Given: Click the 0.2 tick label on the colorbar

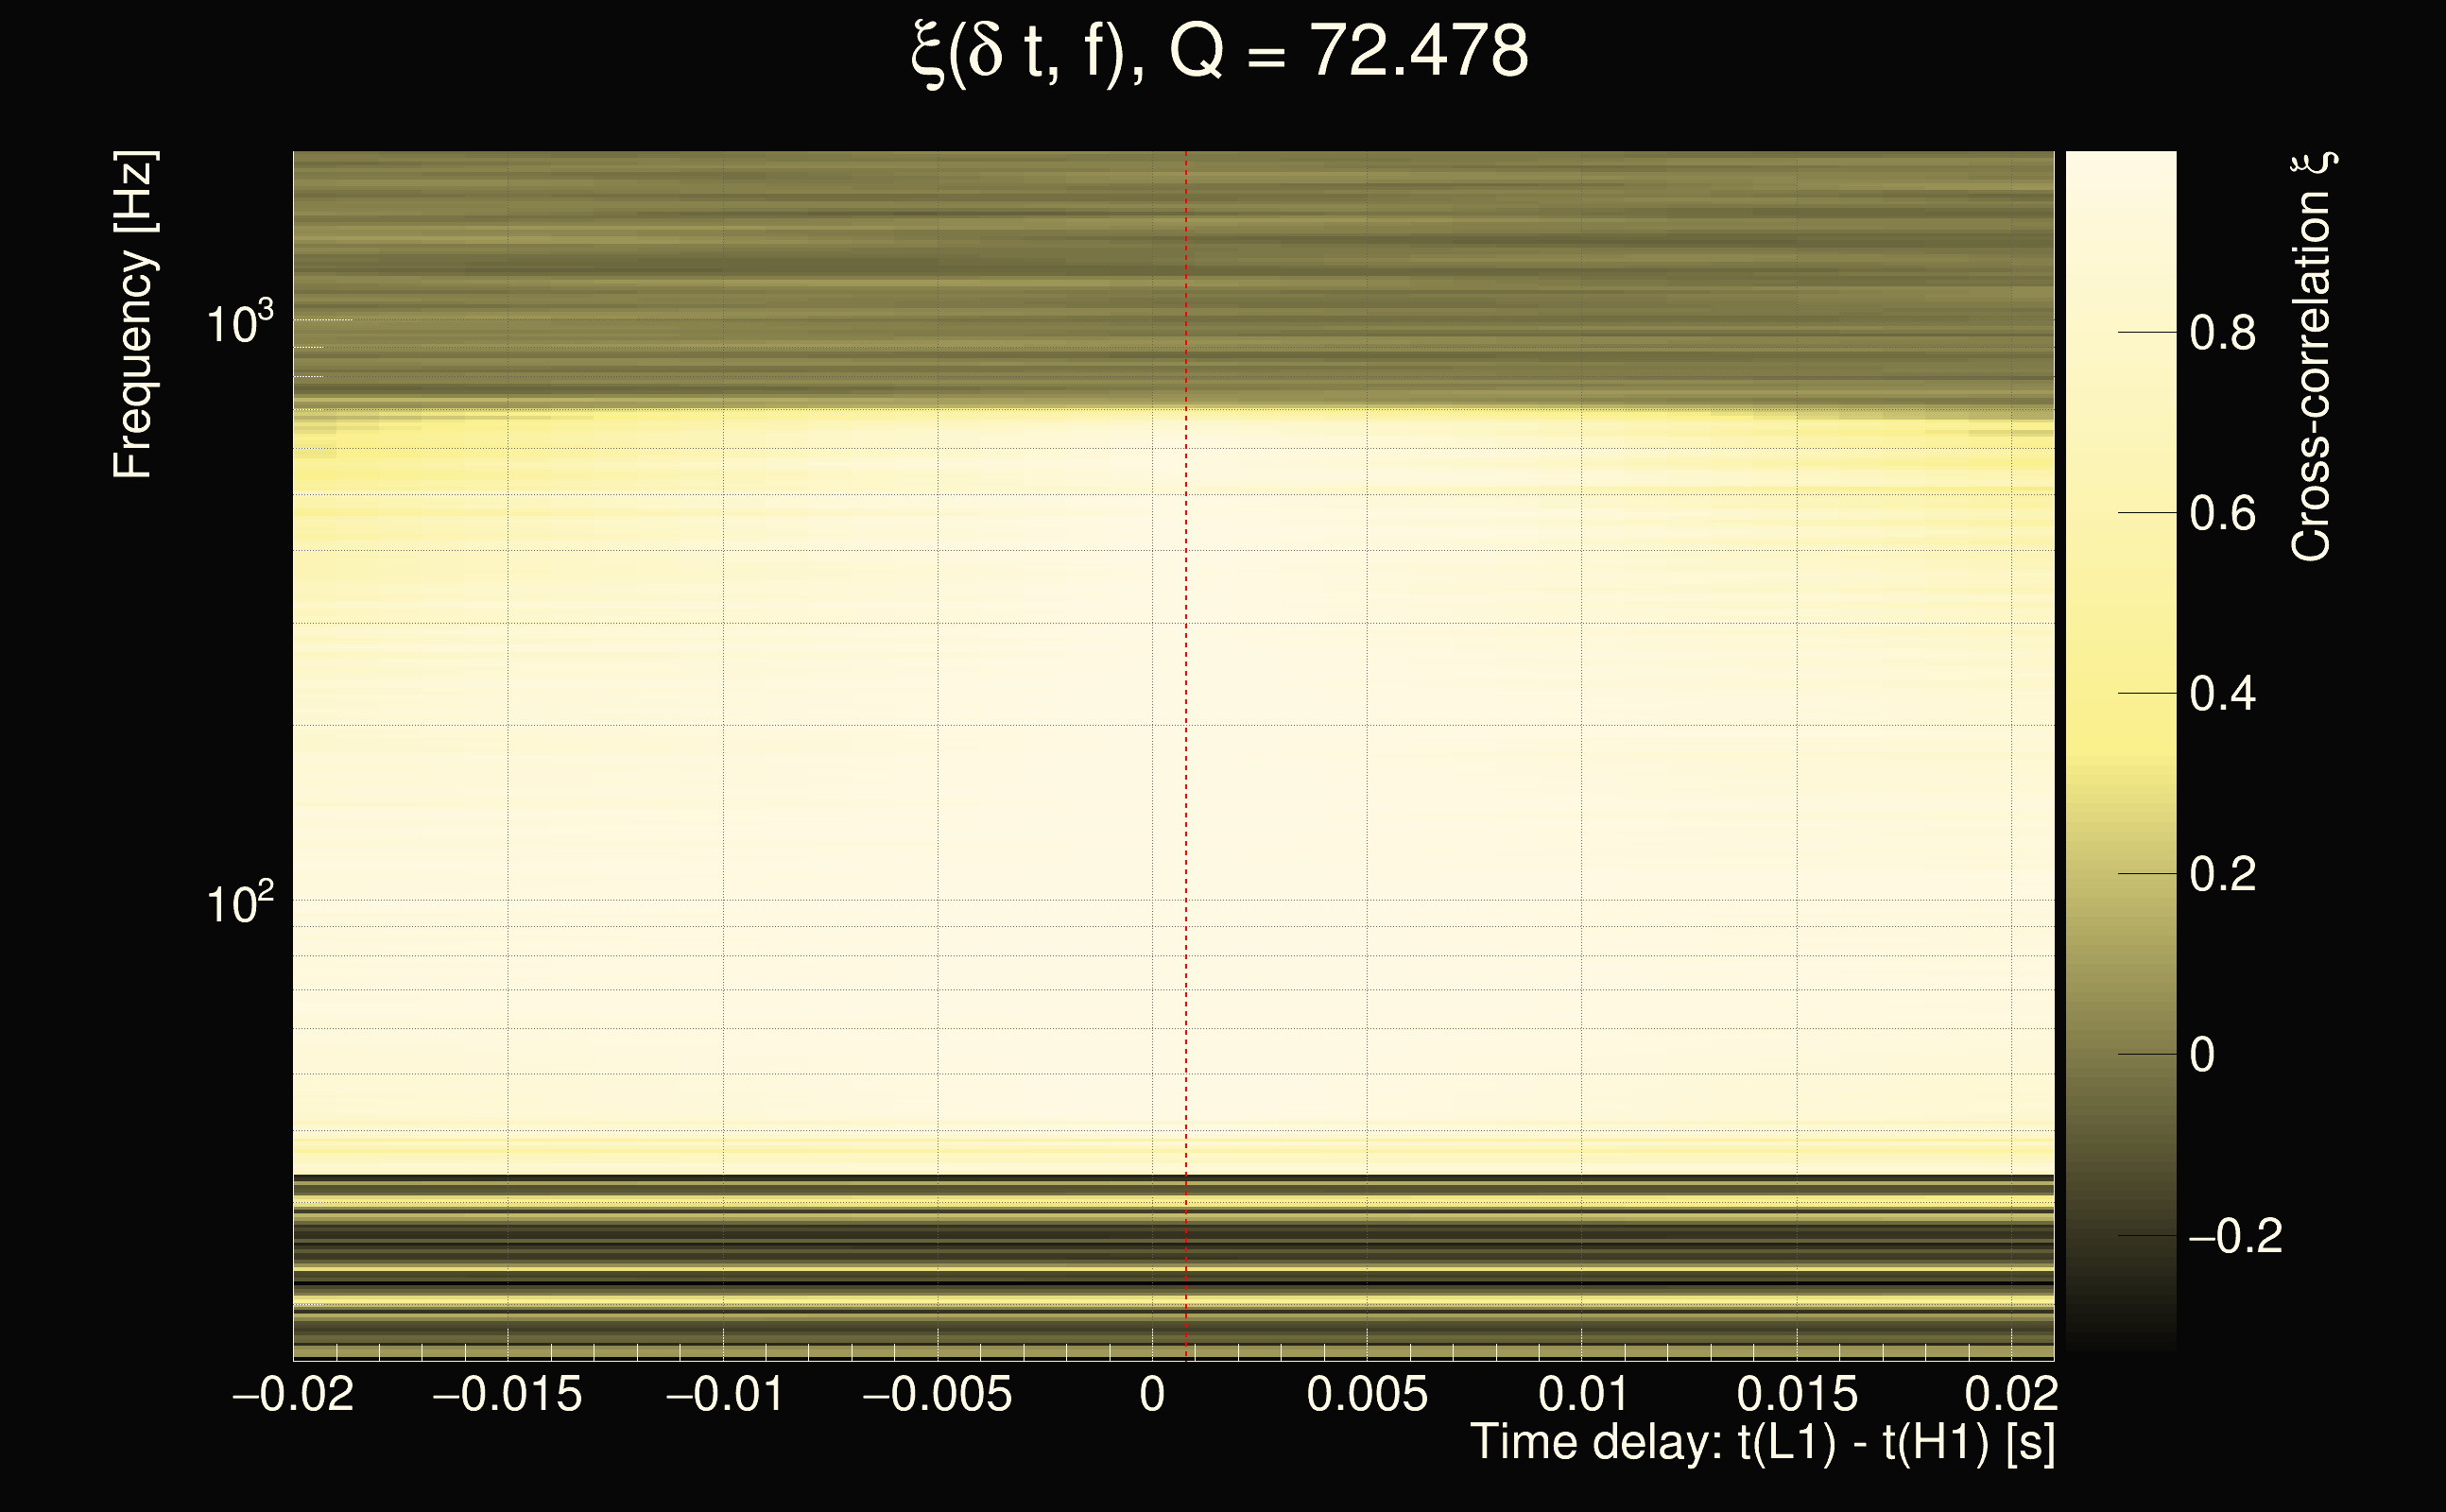Looking at the screenshot, I should tap(2222, 875).
